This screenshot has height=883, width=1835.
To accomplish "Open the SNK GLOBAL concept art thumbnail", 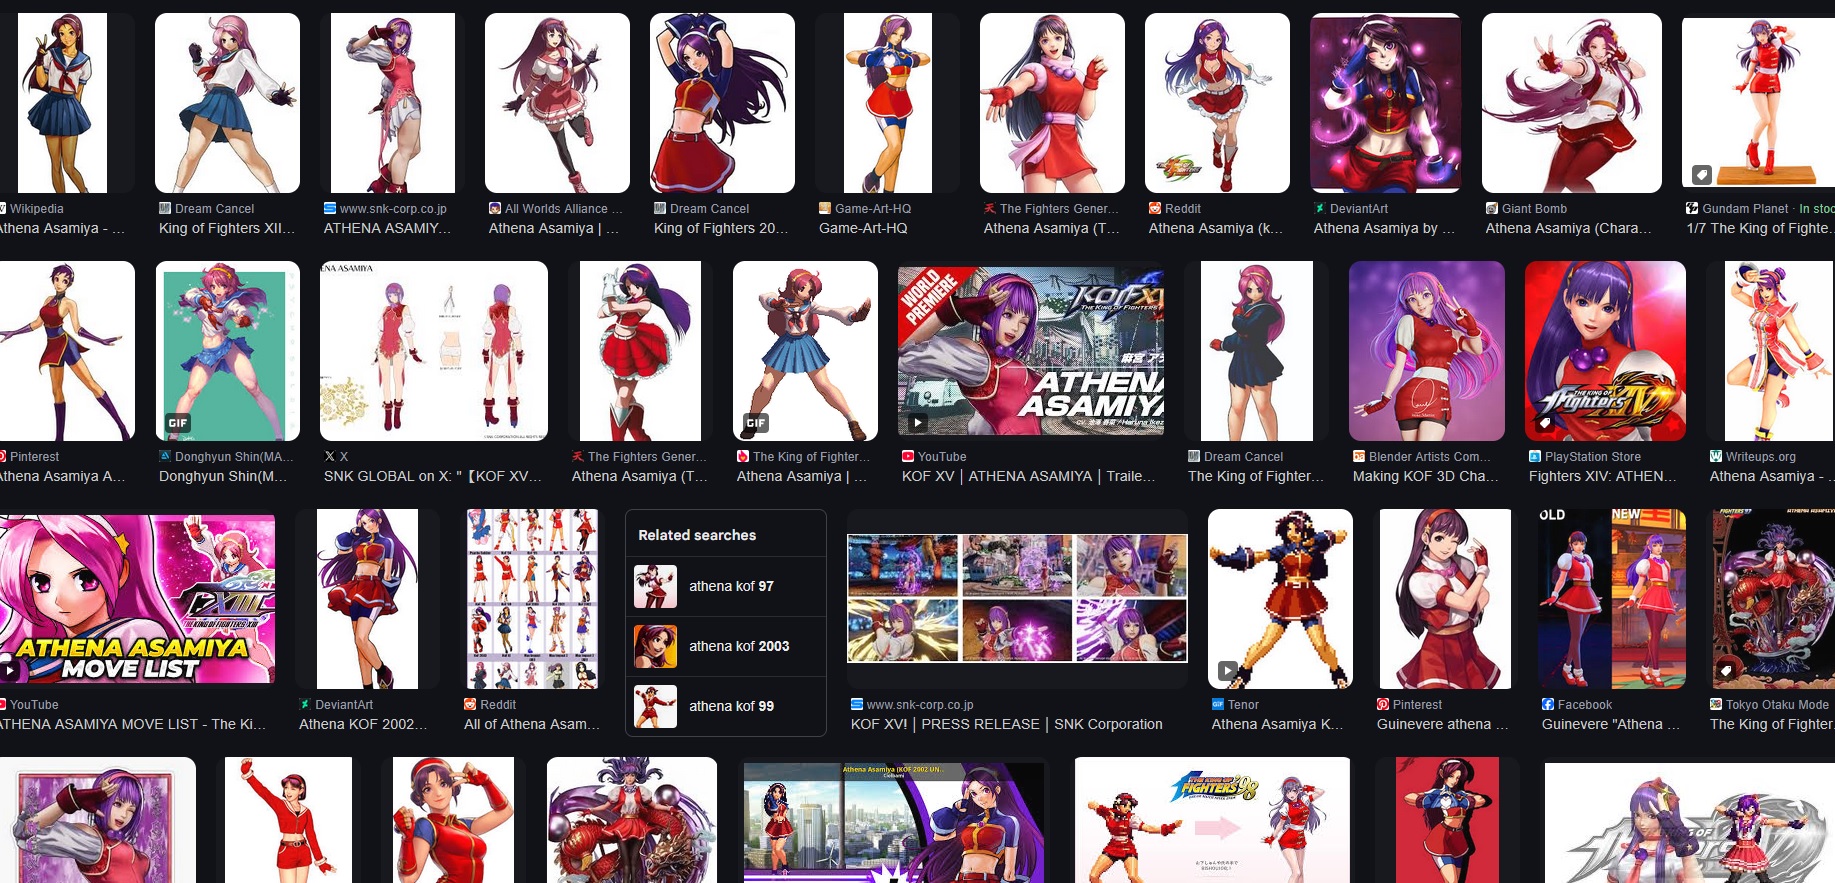I will pos(434,351).
